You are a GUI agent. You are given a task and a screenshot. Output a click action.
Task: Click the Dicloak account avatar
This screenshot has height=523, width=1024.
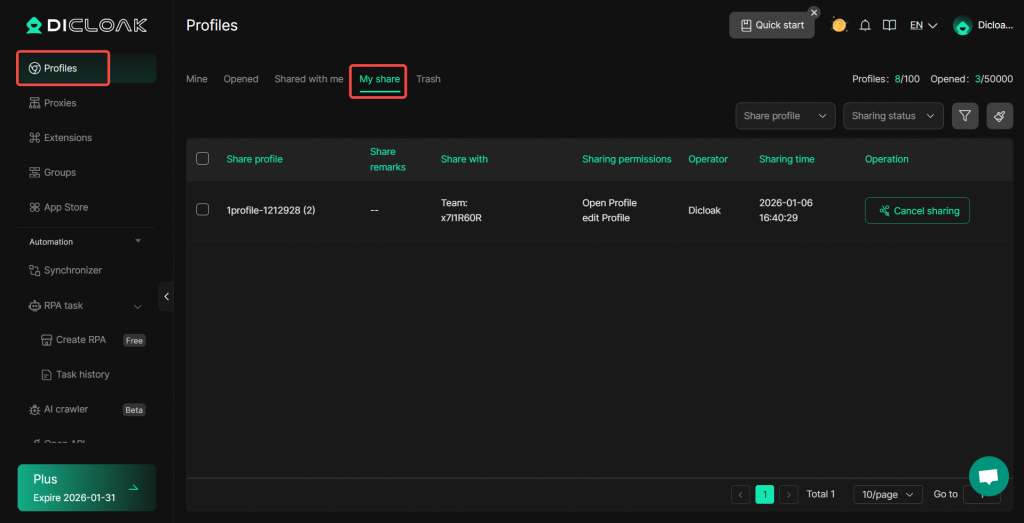962,26
